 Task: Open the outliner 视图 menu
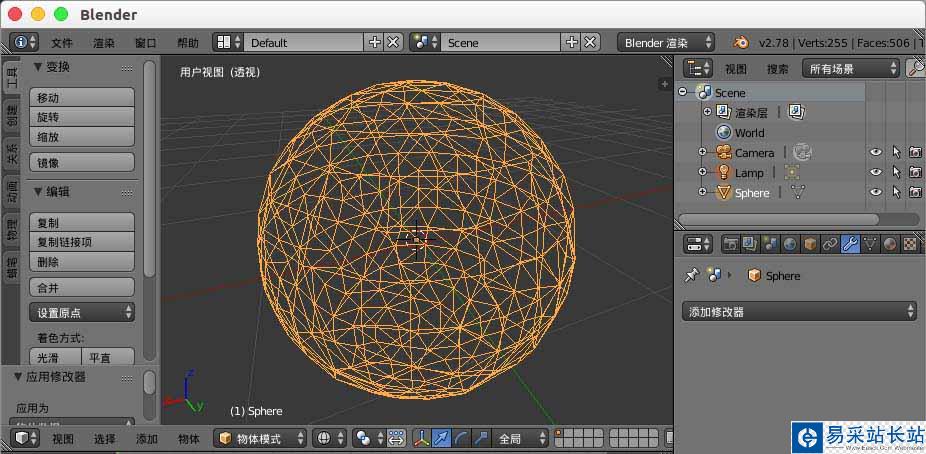pyautogui.click(x=736, y=69)
